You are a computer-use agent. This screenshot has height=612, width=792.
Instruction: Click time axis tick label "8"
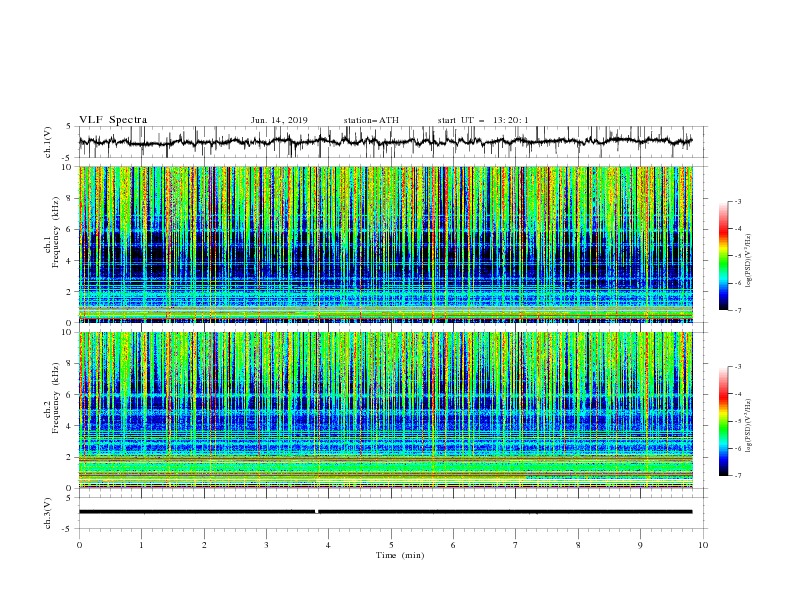(578, 545)
